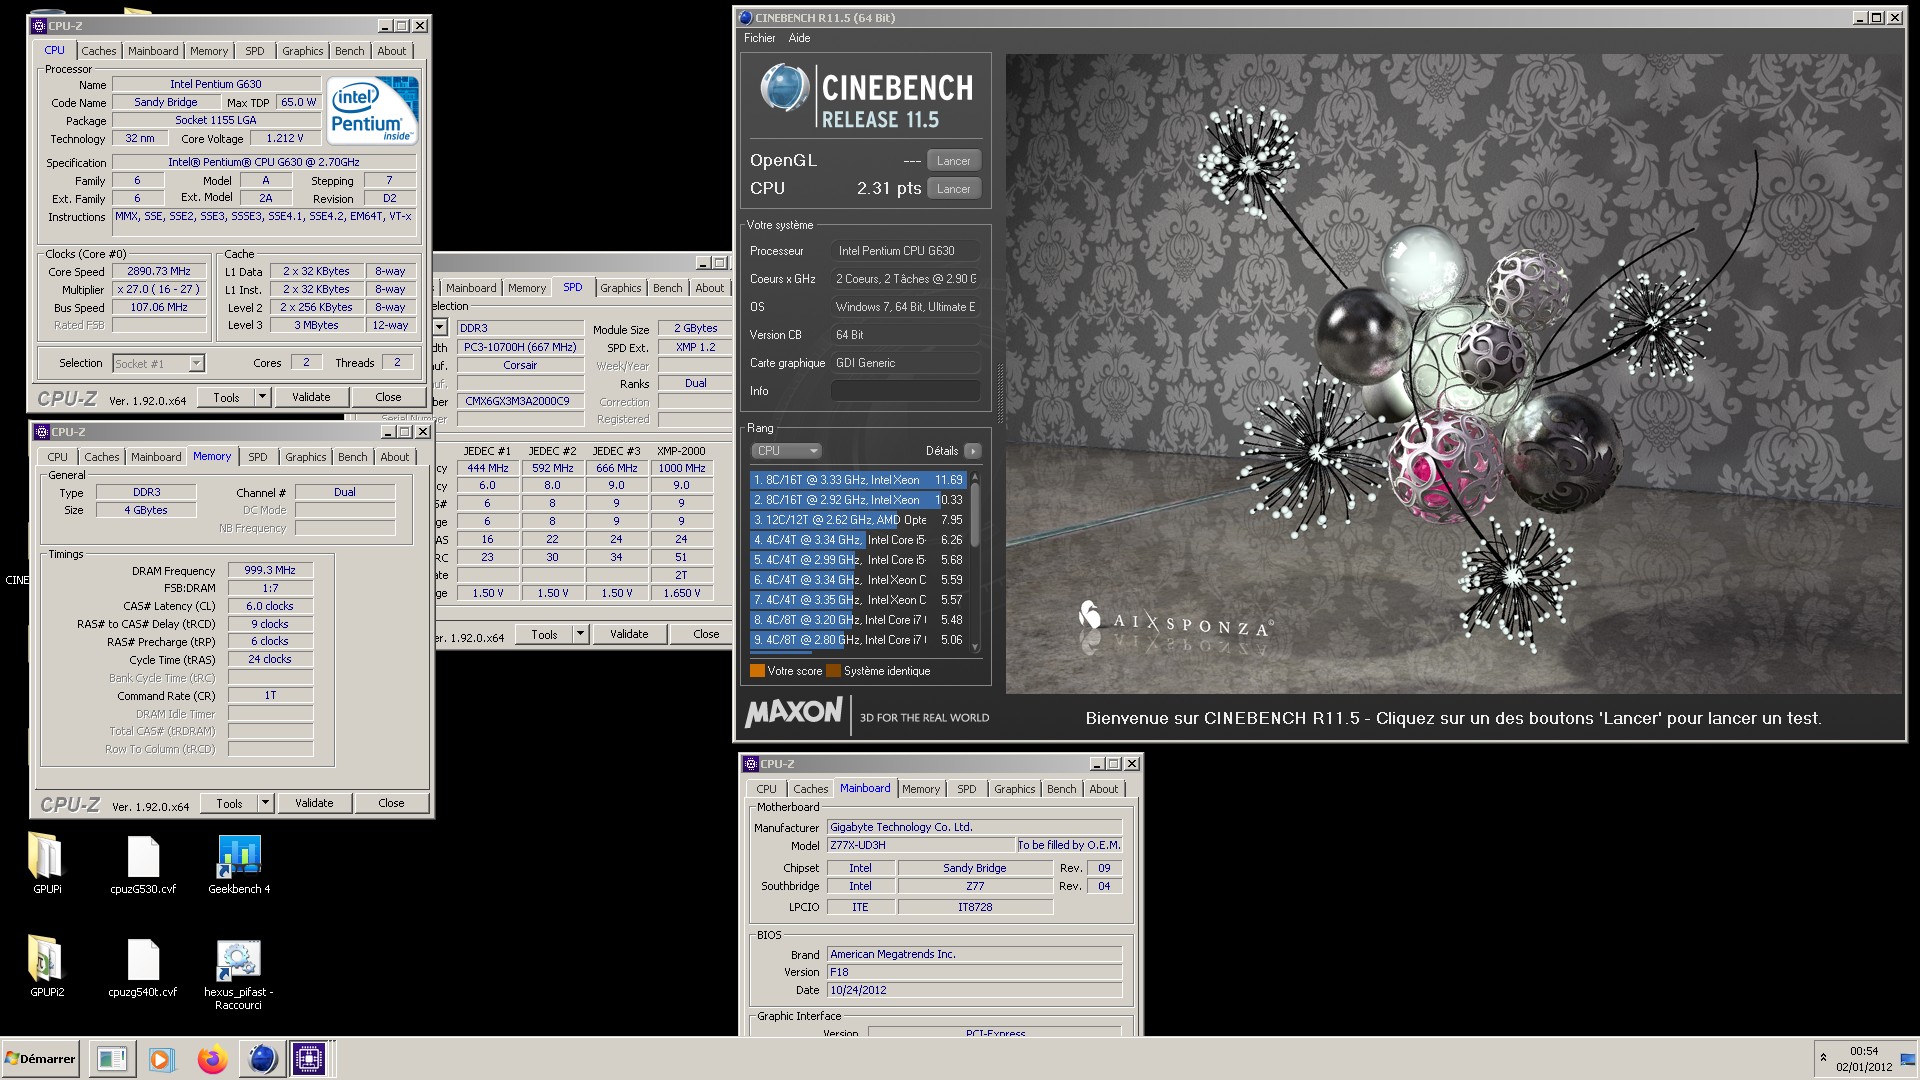The image size is (1920, 1080).
Task: Open Tools dropdown arrow in Memory CPU-Z window
Action: (x=265, y=803)
